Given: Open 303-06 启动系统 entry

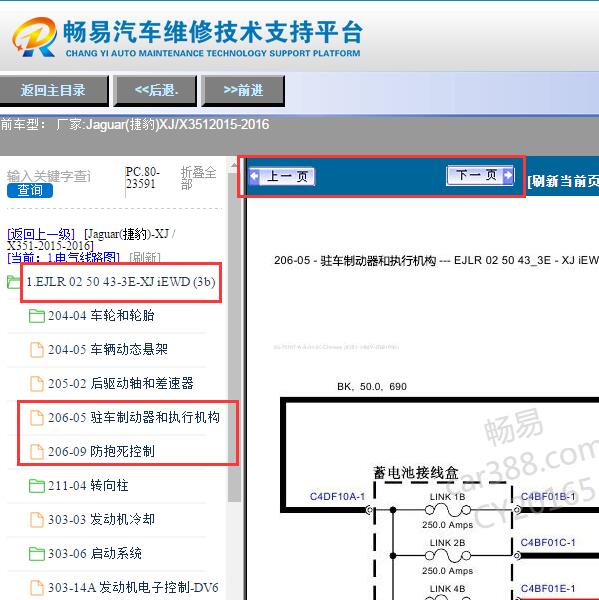Looking at the screenshot, I should (95, 554).
